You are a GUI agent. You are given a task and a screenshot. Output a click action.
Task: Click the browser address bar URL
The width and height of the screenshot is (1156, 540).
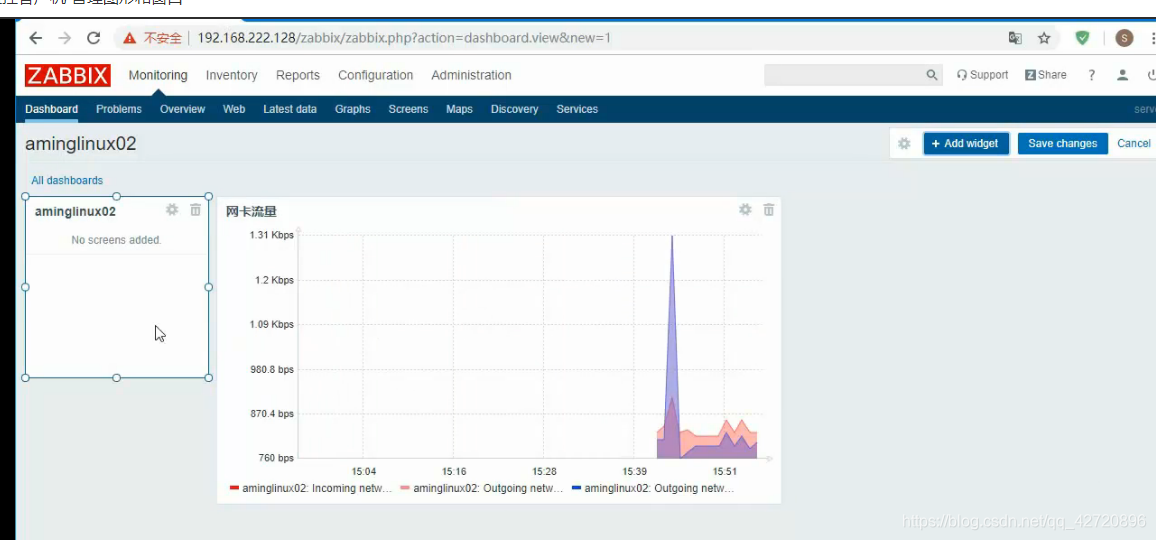click(404, 38)
